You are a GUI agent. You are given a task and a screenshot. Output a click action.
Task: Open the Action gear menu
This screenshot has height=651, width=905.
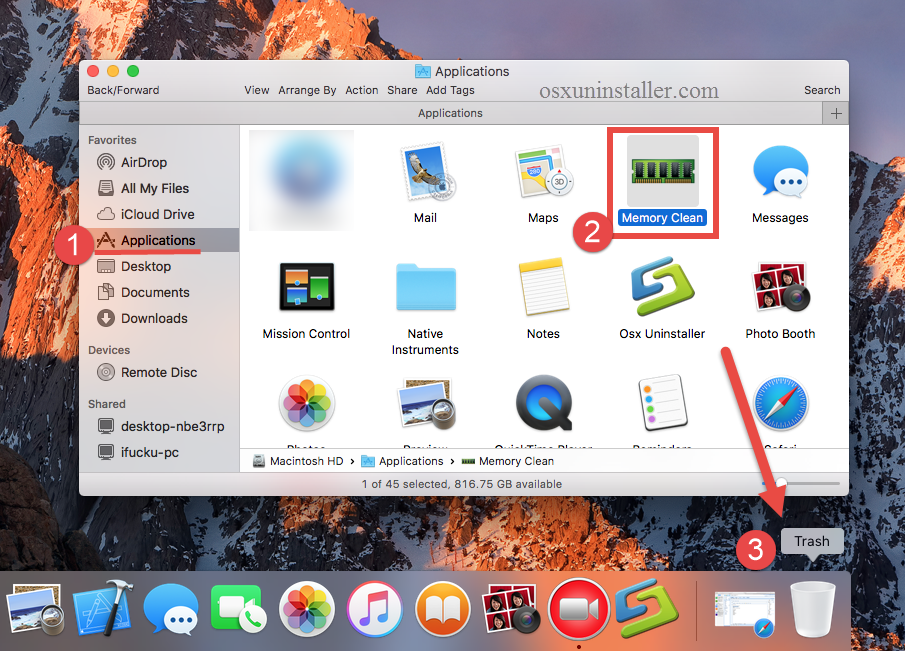tap(361, 90)
